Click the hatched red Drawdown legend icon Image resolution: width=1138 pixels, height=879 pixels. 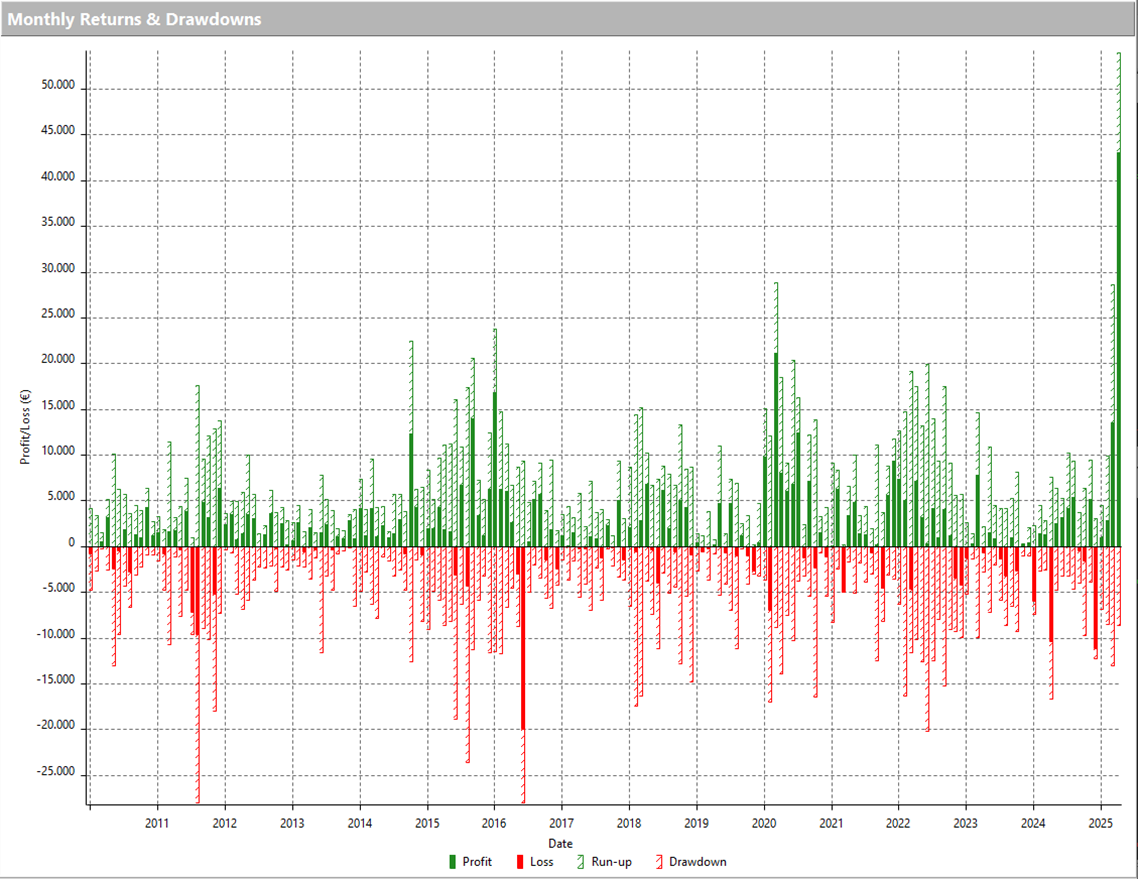658,861
